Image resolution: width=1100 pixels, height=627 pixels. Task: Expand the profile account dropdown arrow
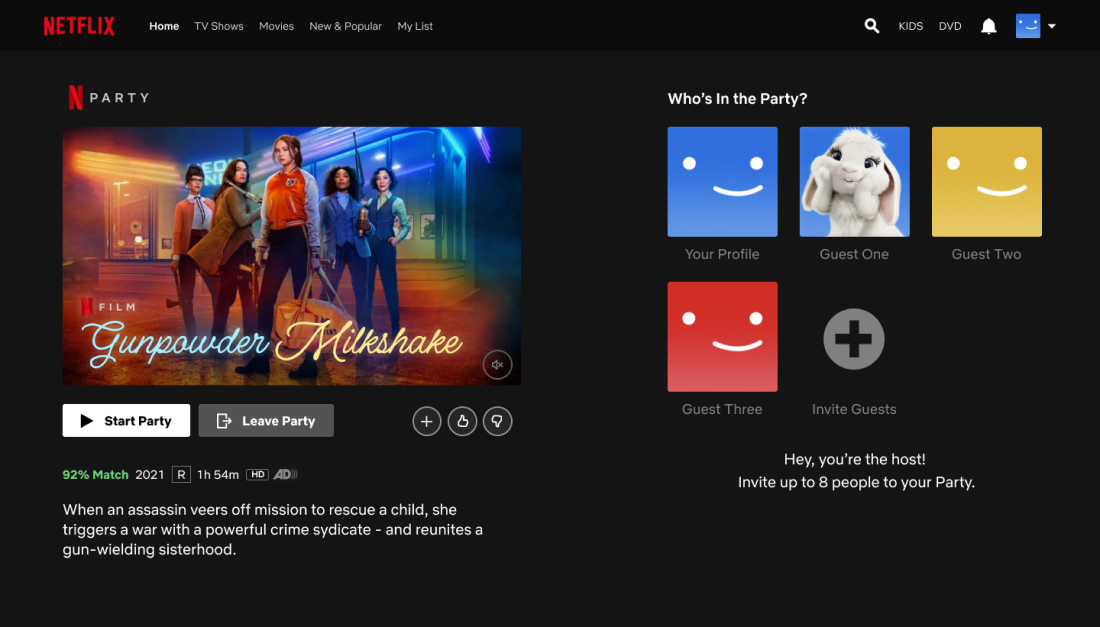pyautogui.click(x=1052, y=27)
